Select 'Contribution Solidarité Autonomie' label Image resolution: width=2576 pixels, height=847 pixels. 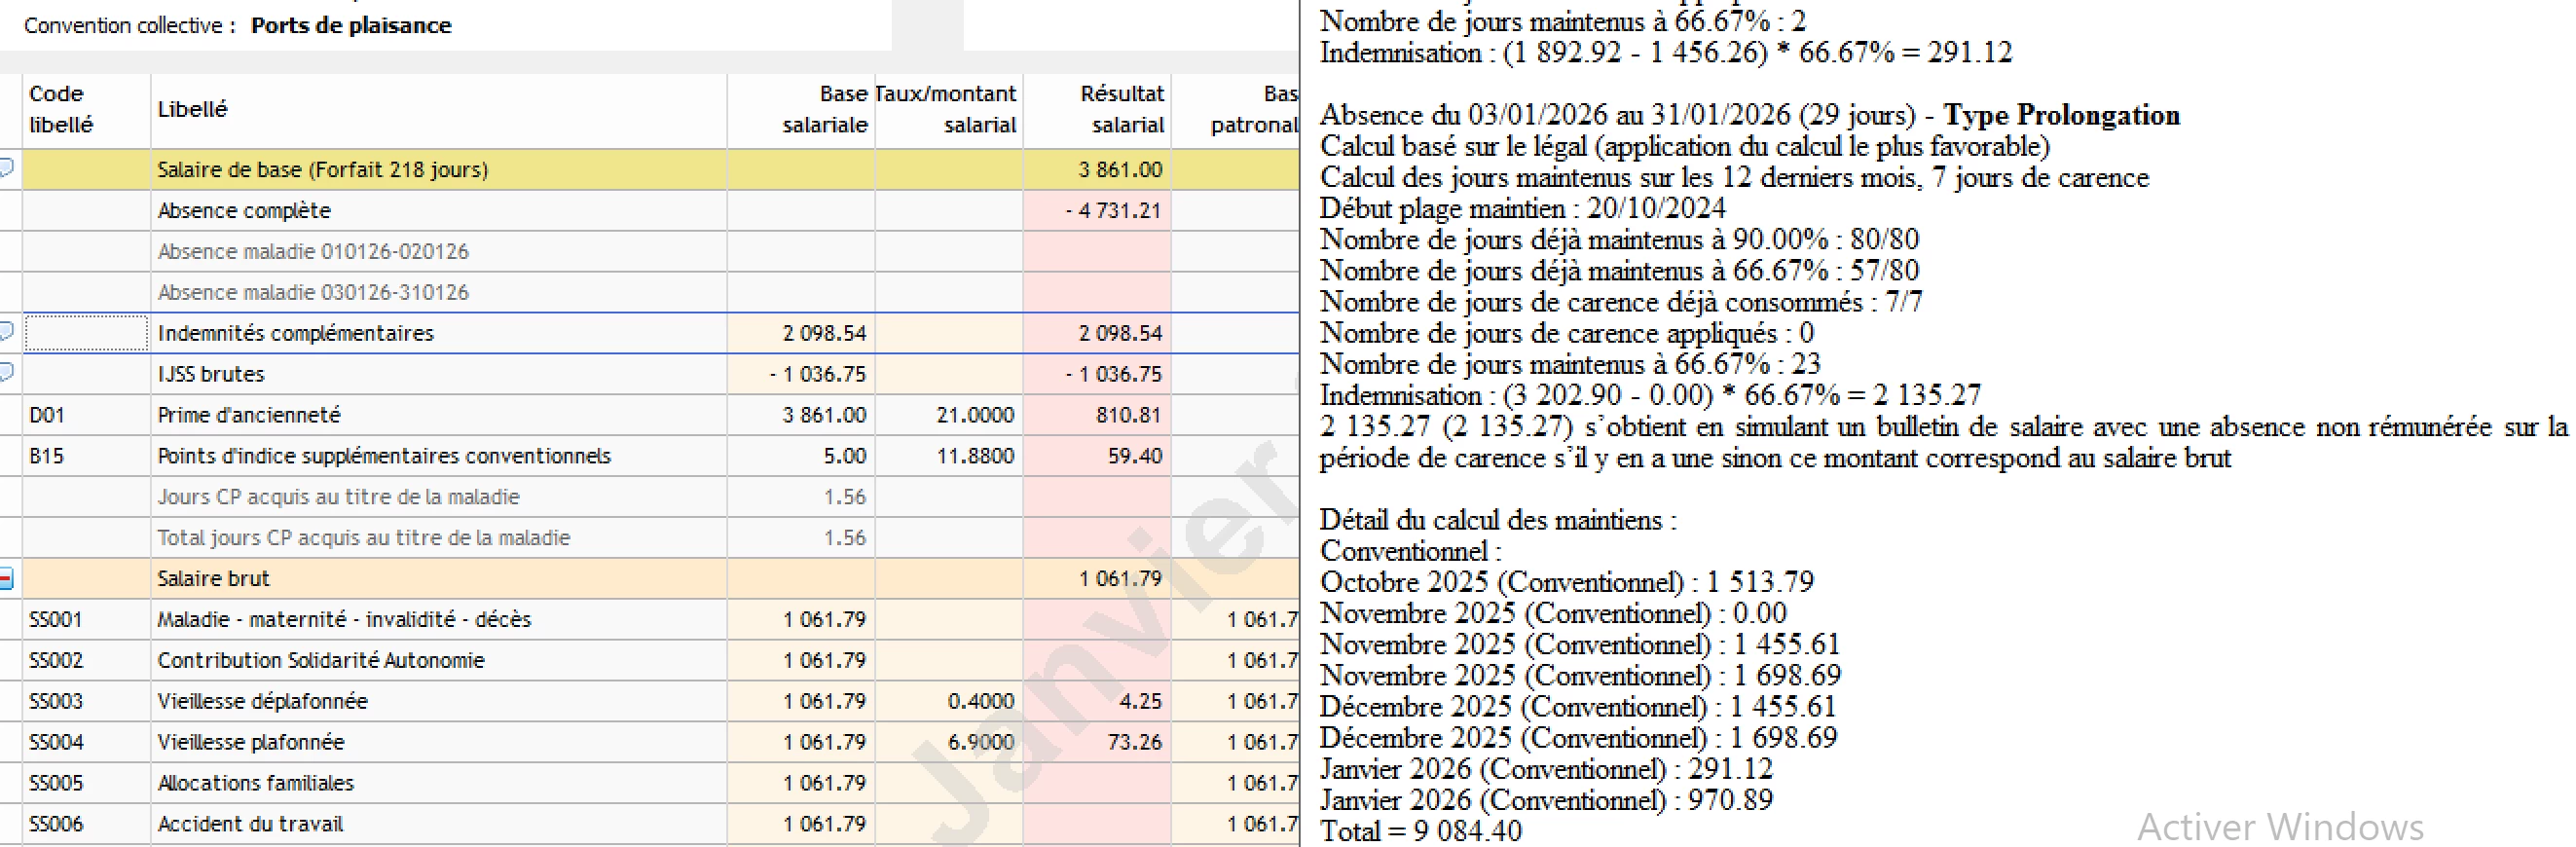(321, 661)
